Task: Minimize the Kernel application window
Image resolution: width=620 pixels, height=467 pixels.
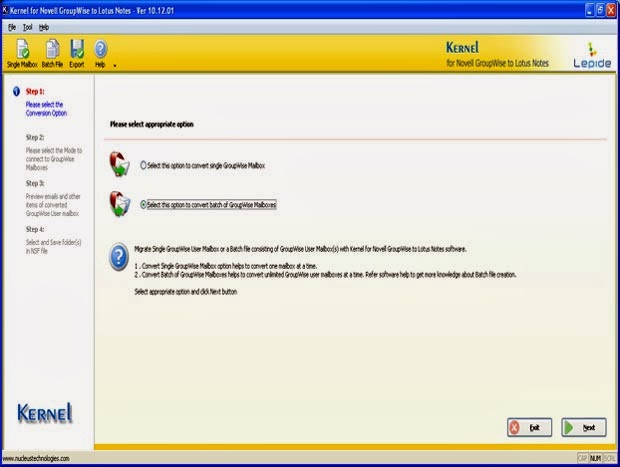Action: tap(590, 10)
